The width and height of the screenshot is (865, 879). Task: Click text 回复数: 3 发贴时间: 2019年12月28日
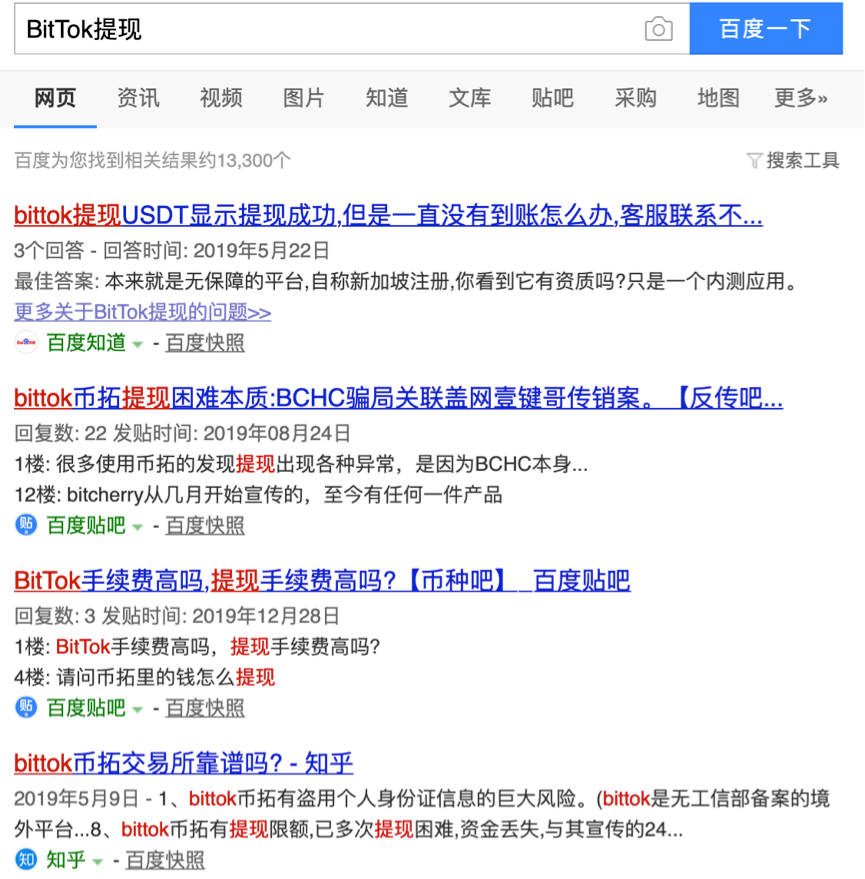tap(177, 616)
